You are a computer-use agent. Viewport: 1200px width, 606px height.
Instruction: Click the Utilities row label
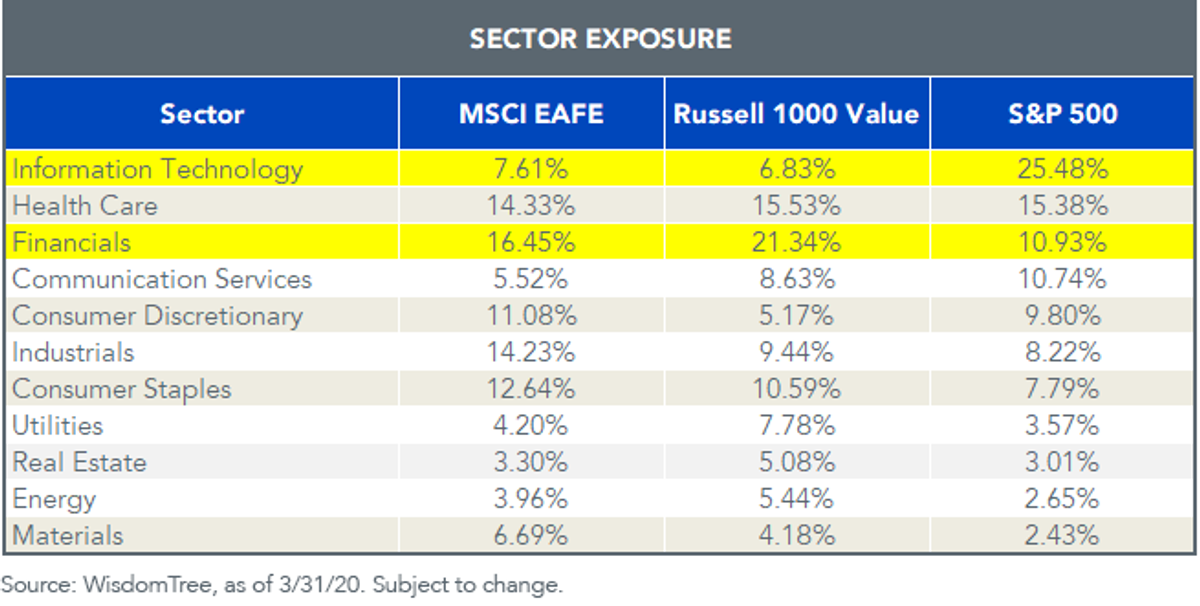point(58,425)
